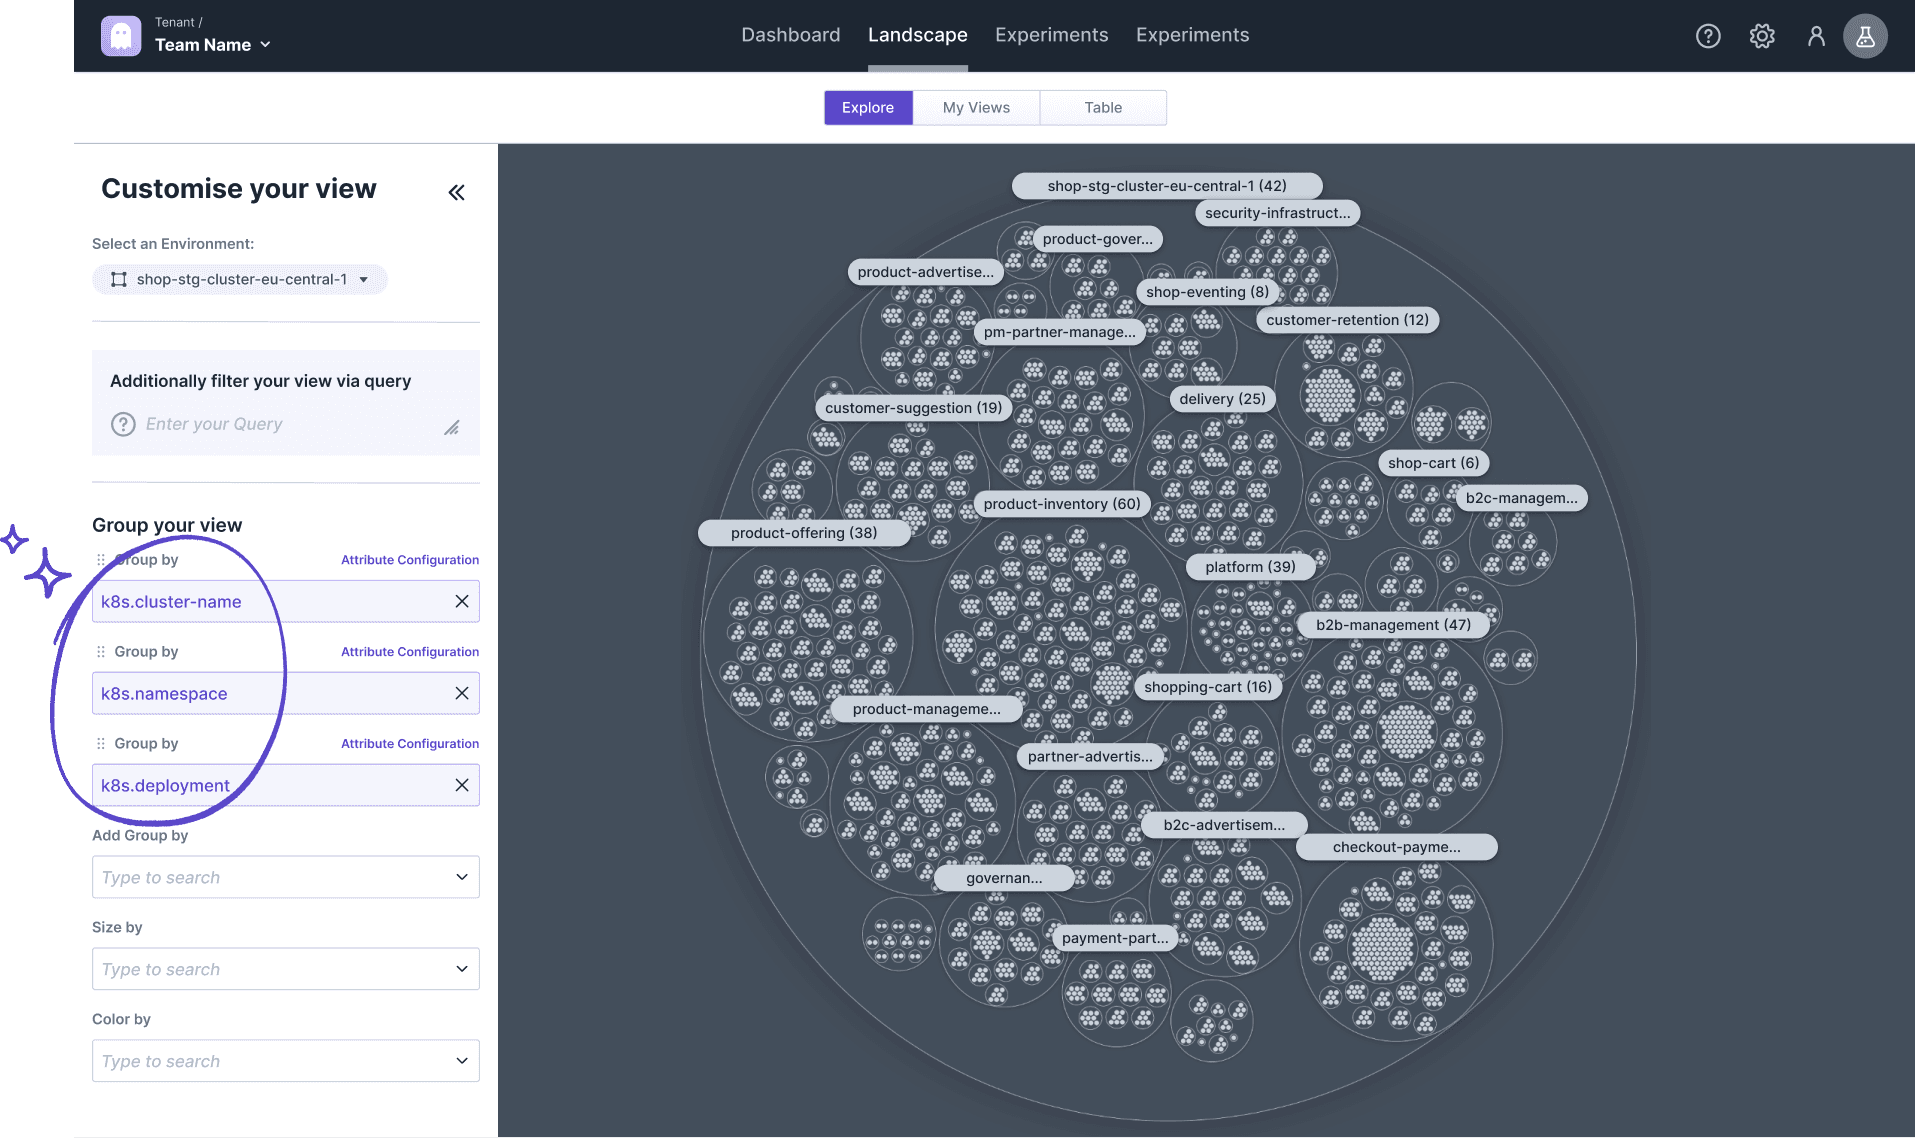
Task: Remove the k8s.cluster-name grouping
Action: point(462,601)
